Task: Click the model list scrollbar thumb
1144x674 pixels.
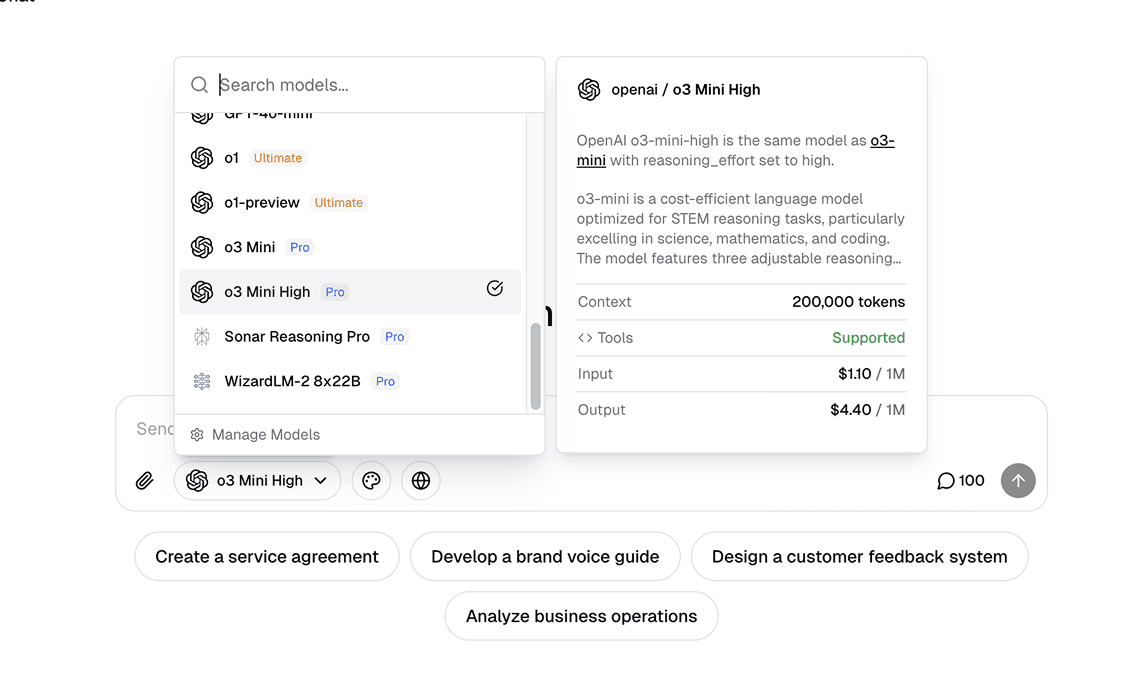Action: 535,365
